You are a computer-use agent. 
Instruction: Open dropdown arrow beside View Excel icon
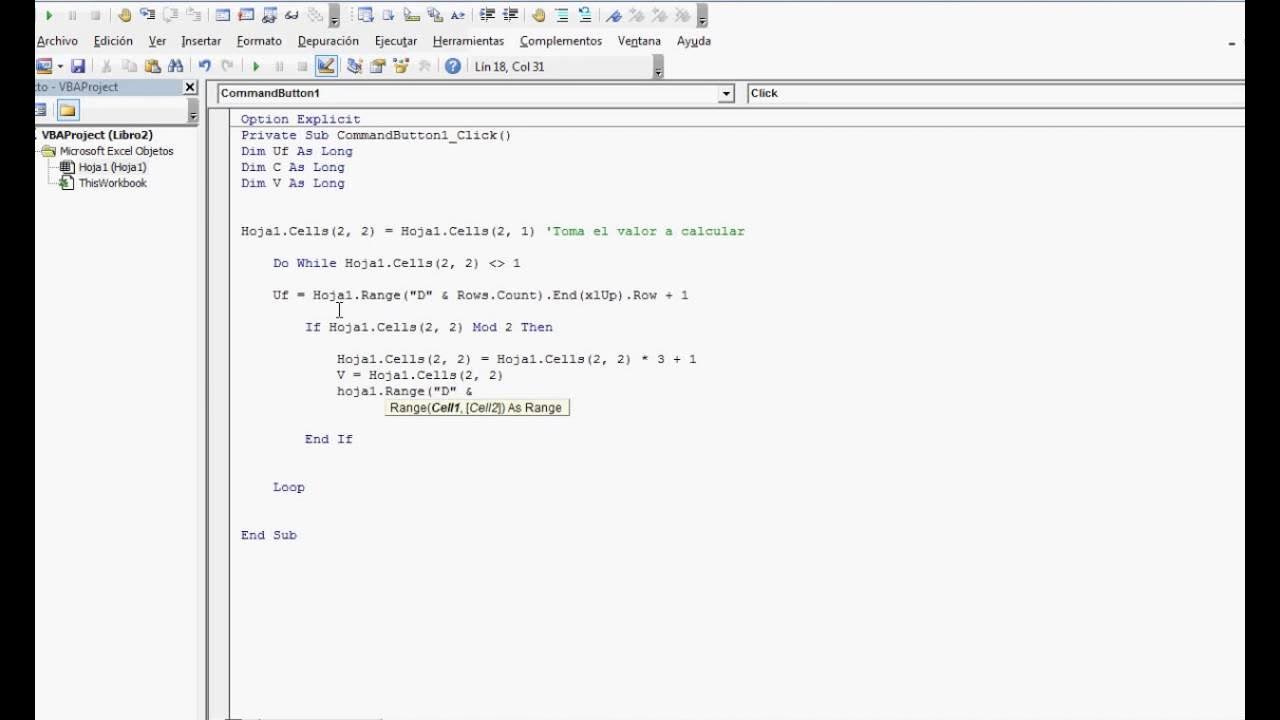(x=60, y=66)
